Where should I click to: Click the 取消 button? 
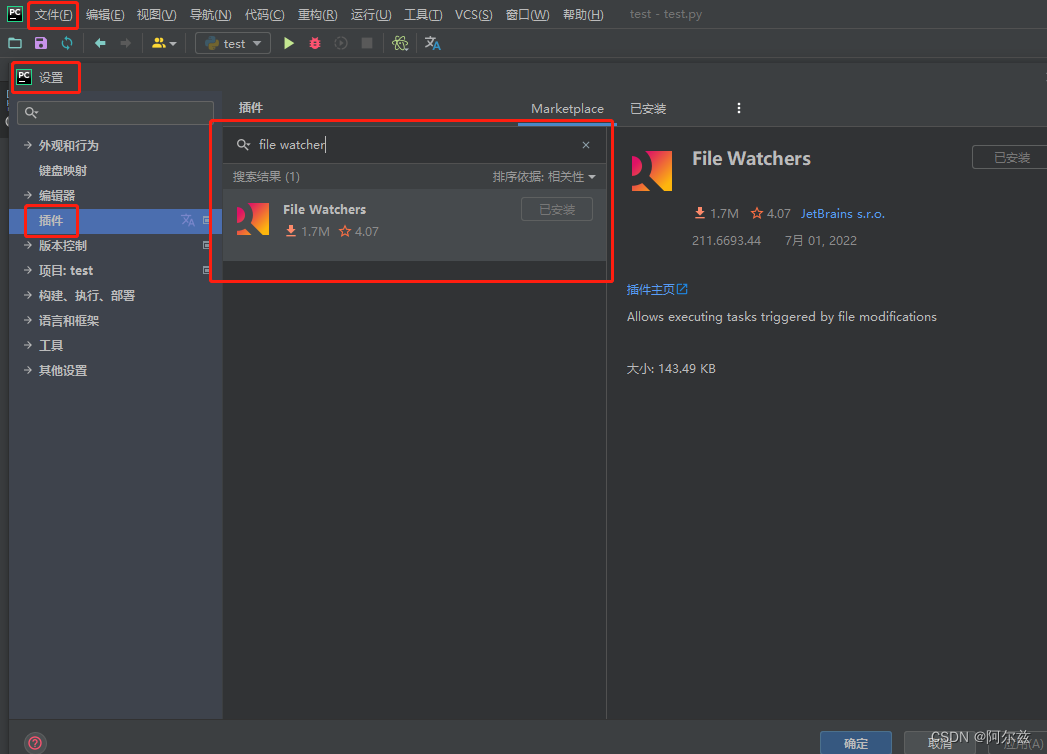[940, 743]
